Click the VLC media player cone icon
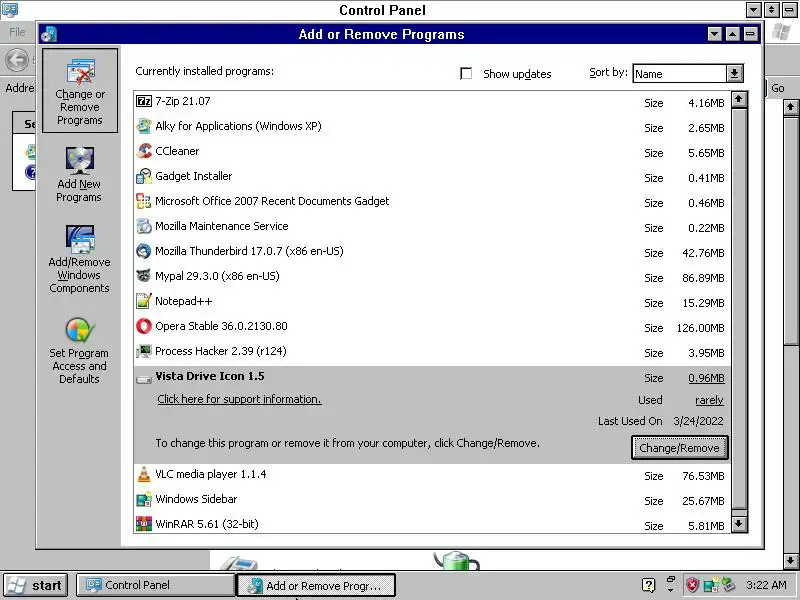Image resolution: width=800 pixels, height=600 pixels. [144, 474]
